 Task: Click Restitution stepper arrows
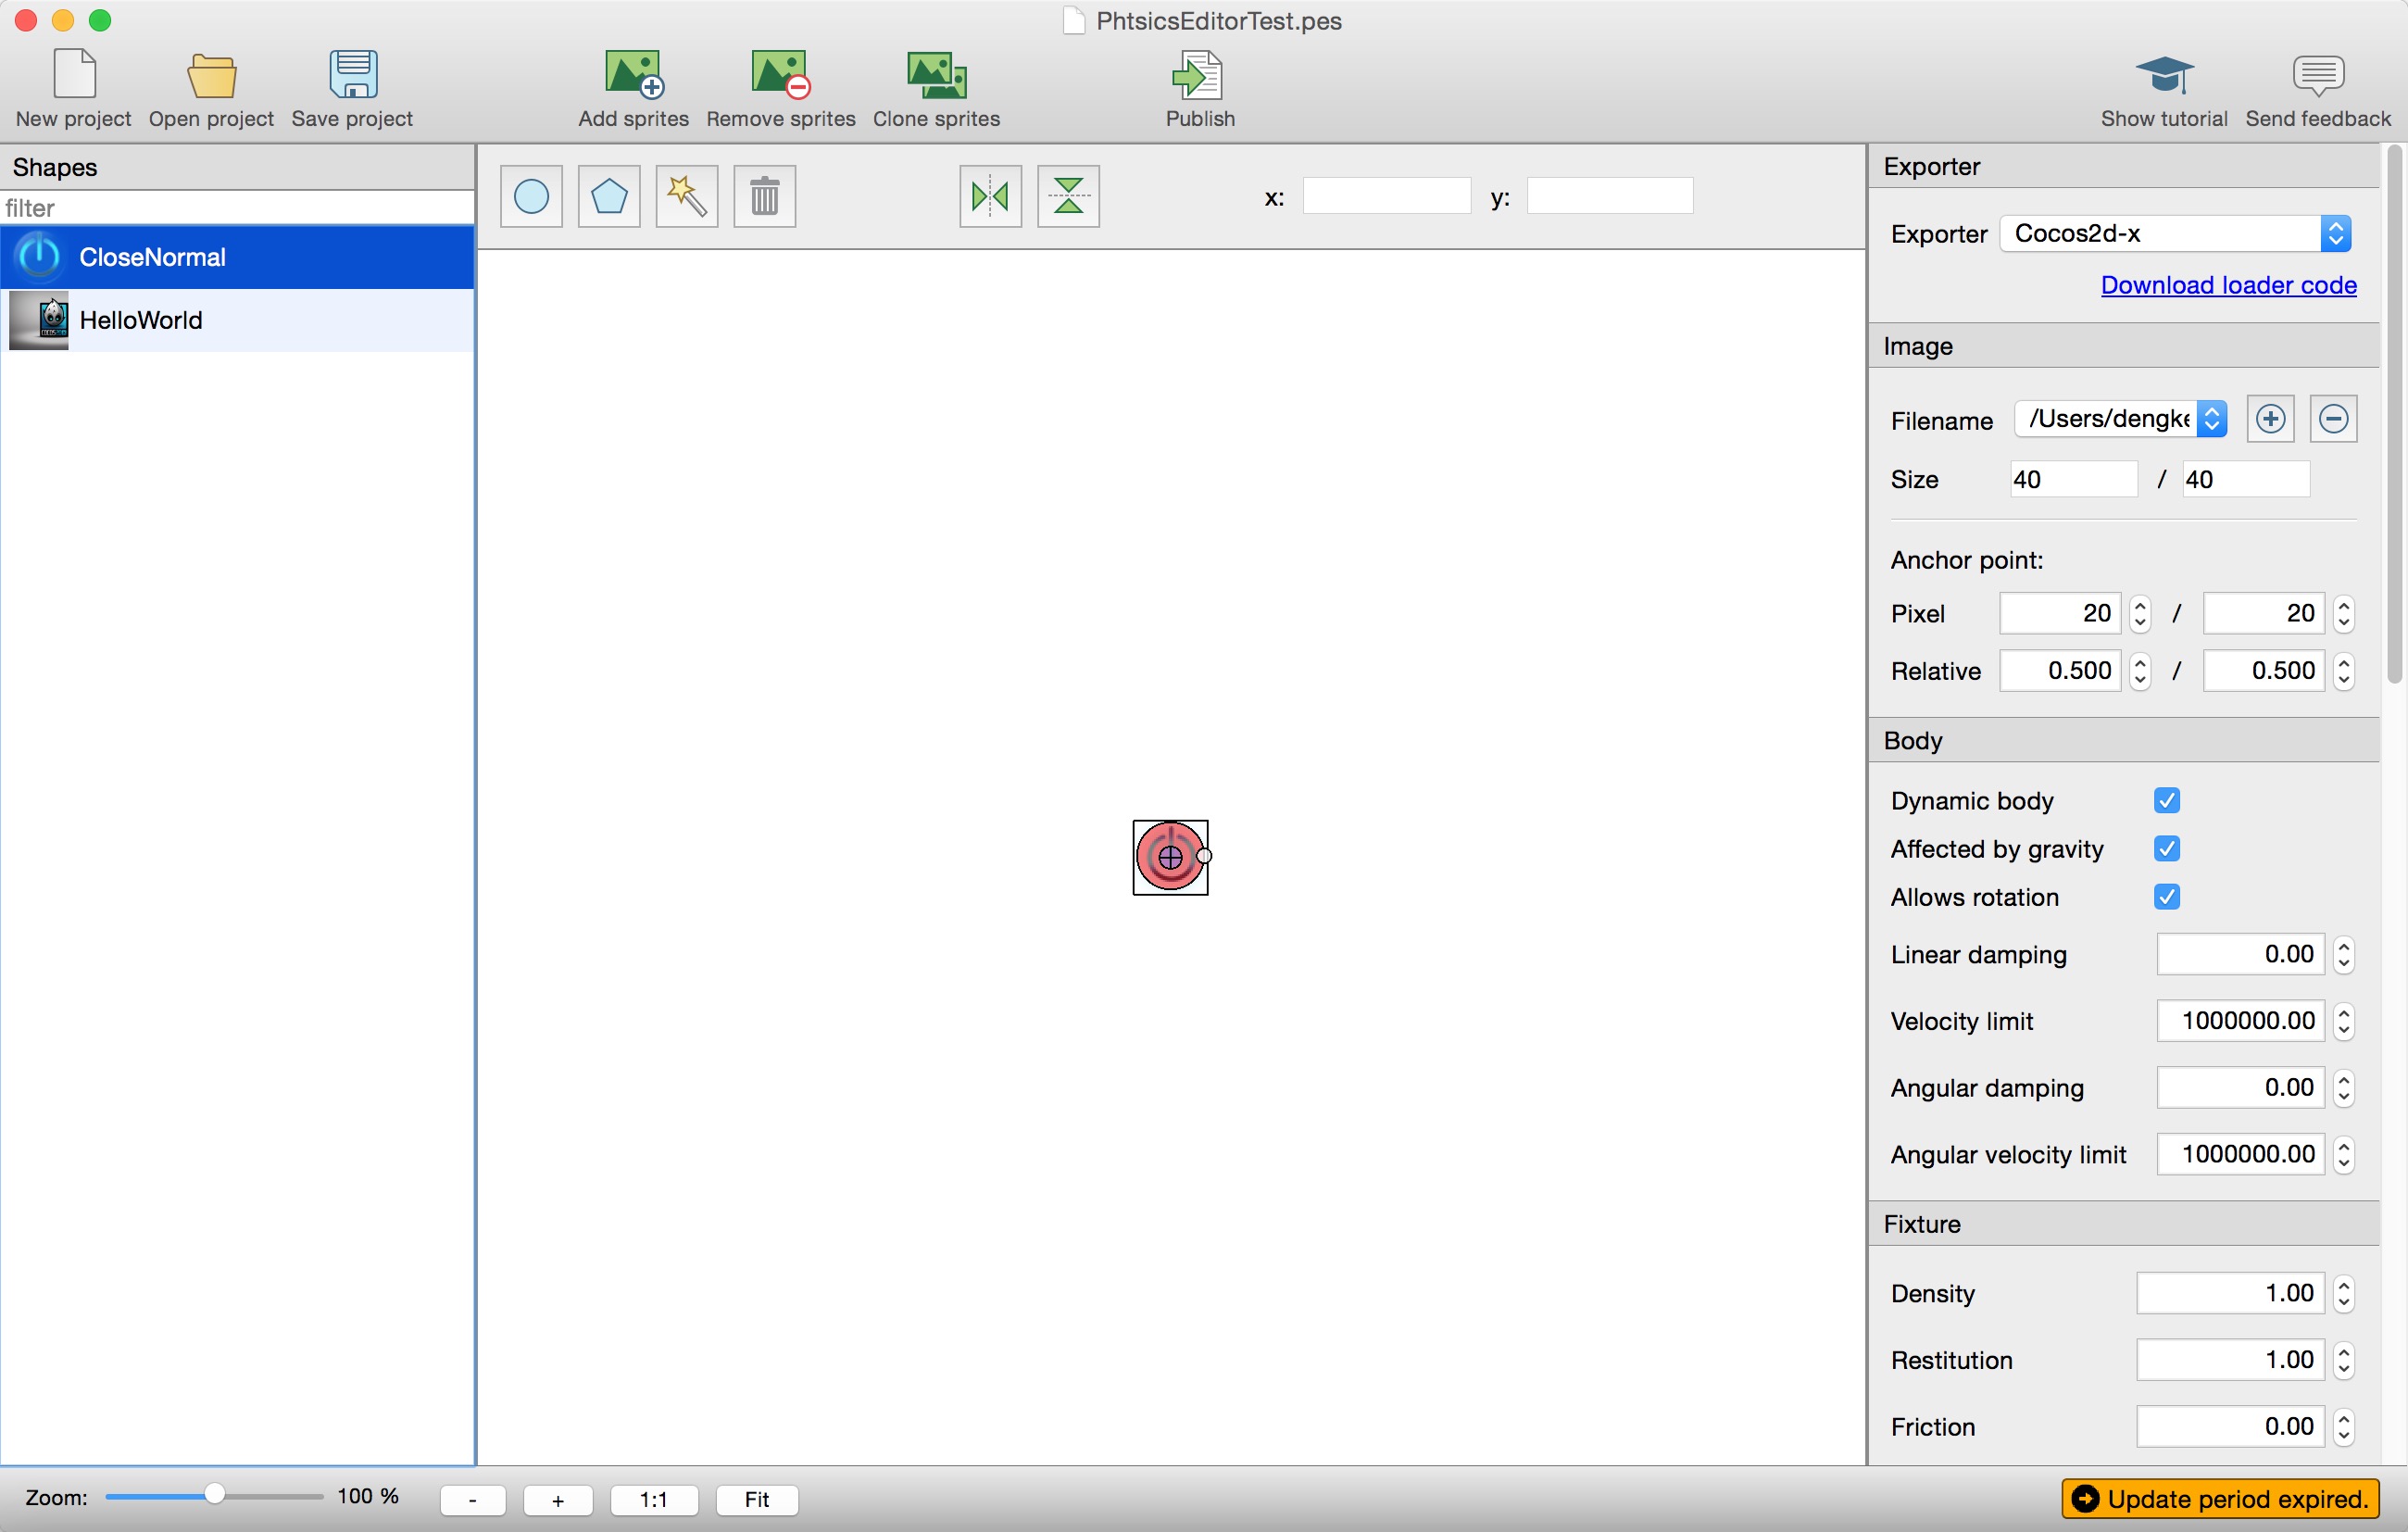(x=2343, y=1361)
